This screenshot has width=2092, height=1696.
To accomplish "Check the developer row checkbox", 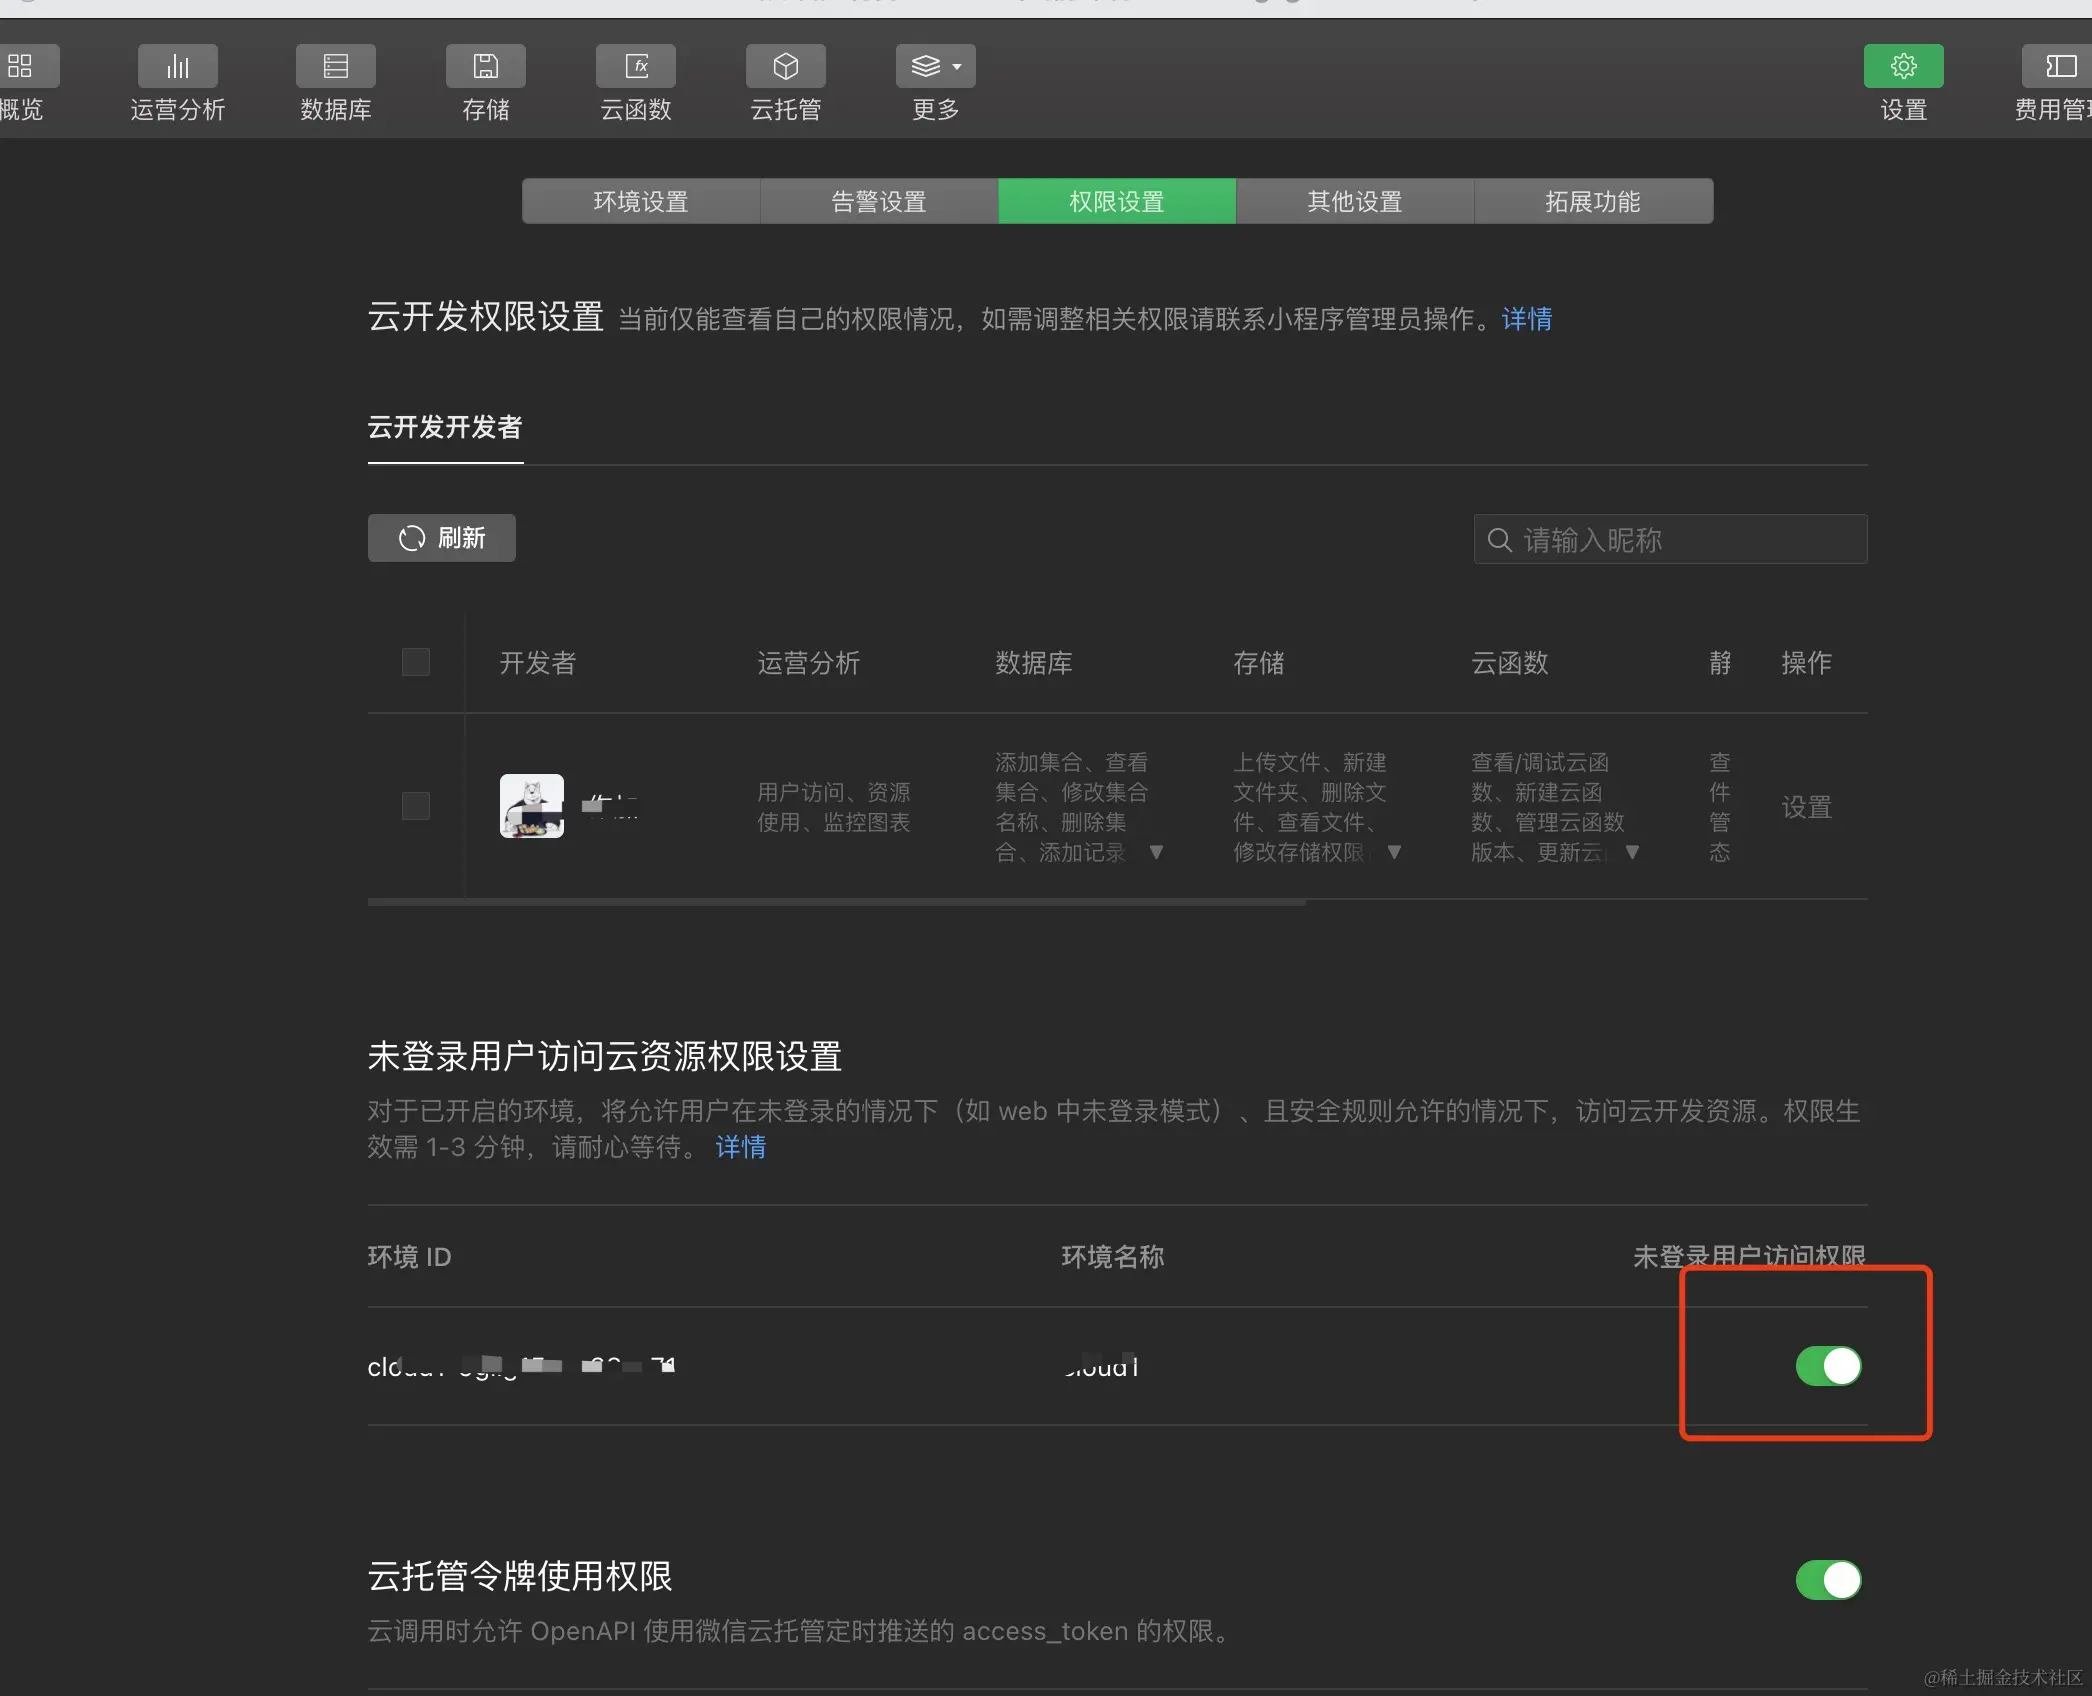I will click(415, 806).
